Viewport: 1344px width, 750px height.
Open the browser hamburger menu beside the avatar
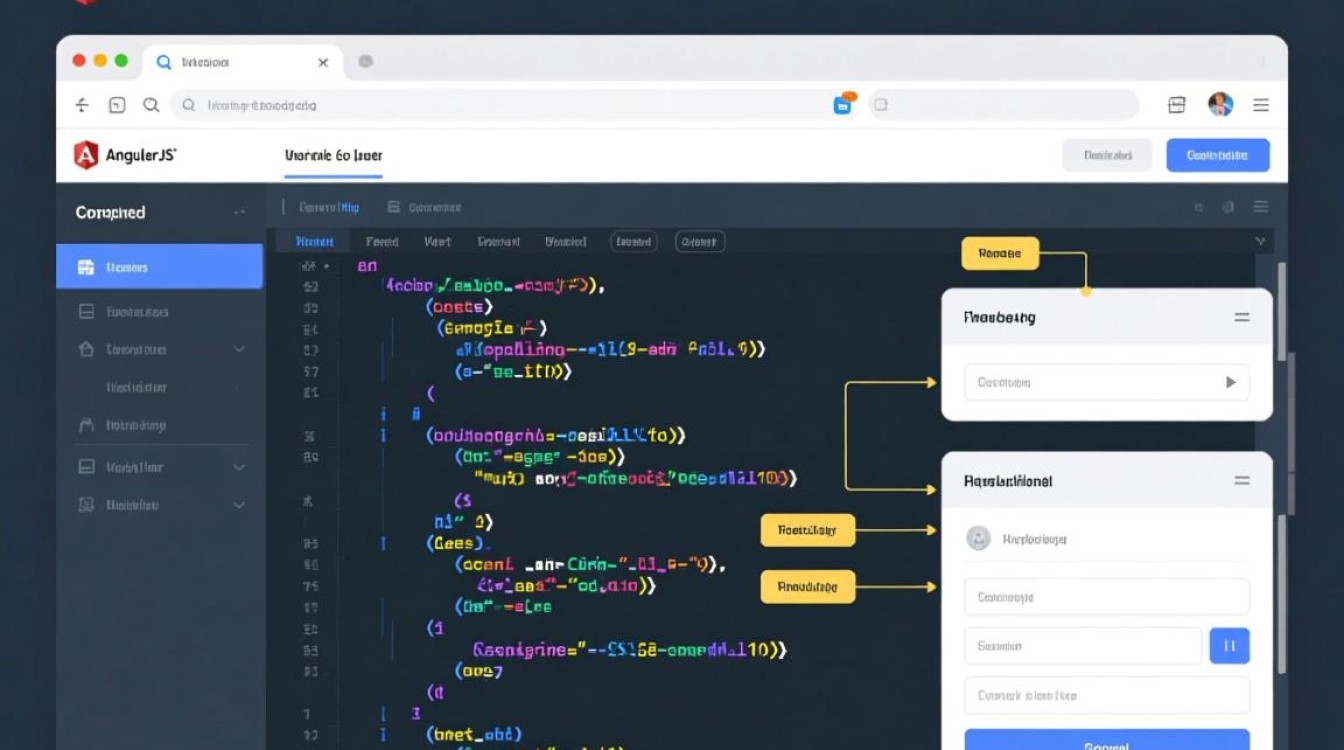[1261, 105]
